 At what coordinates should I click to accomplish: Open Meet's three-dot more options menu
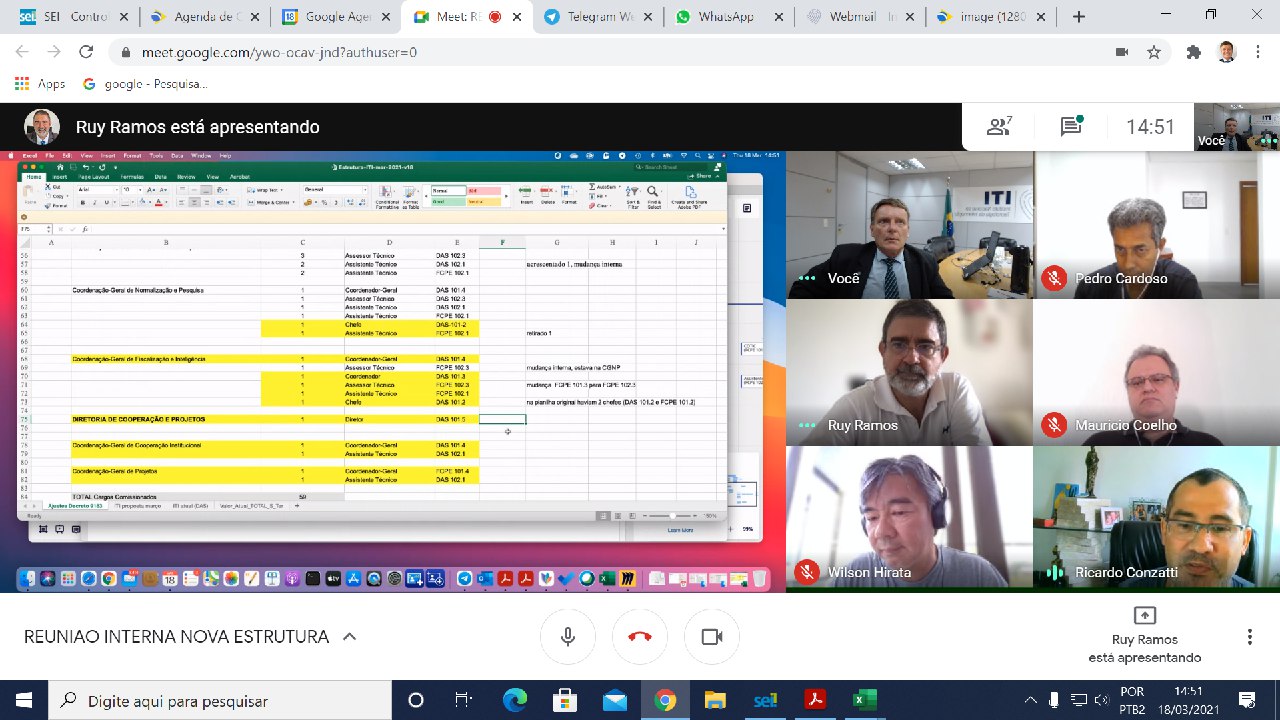1249,637
